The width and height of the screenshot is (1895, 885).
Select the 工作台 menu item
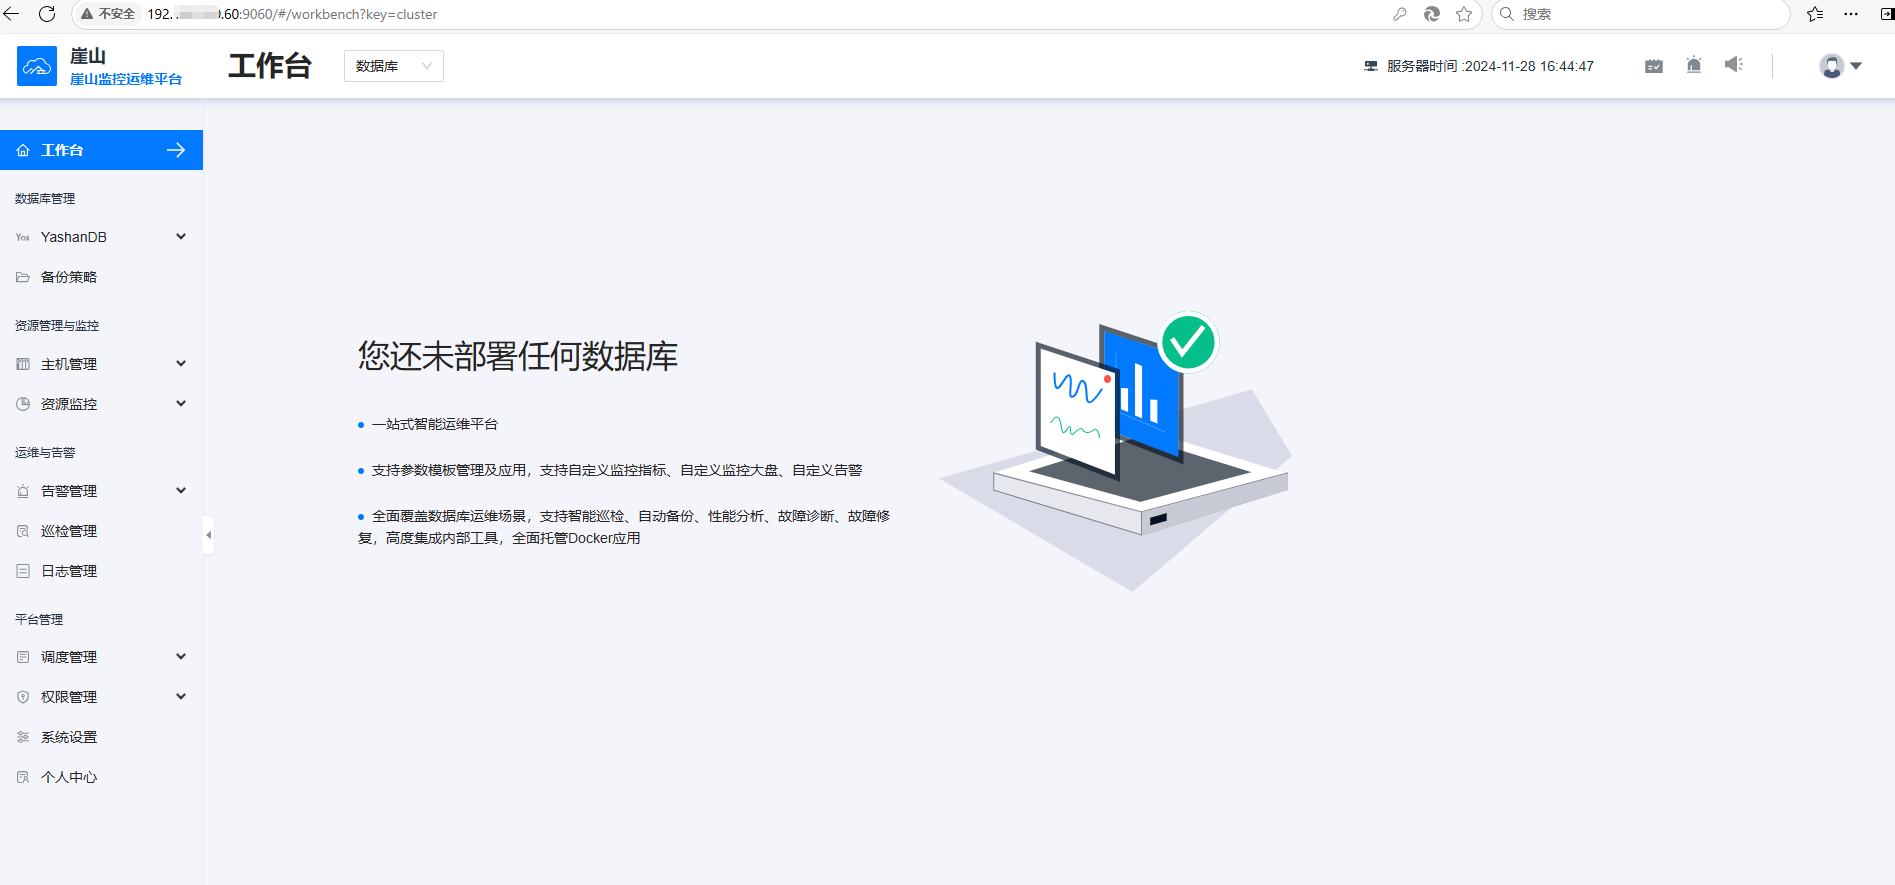point(101,150)
